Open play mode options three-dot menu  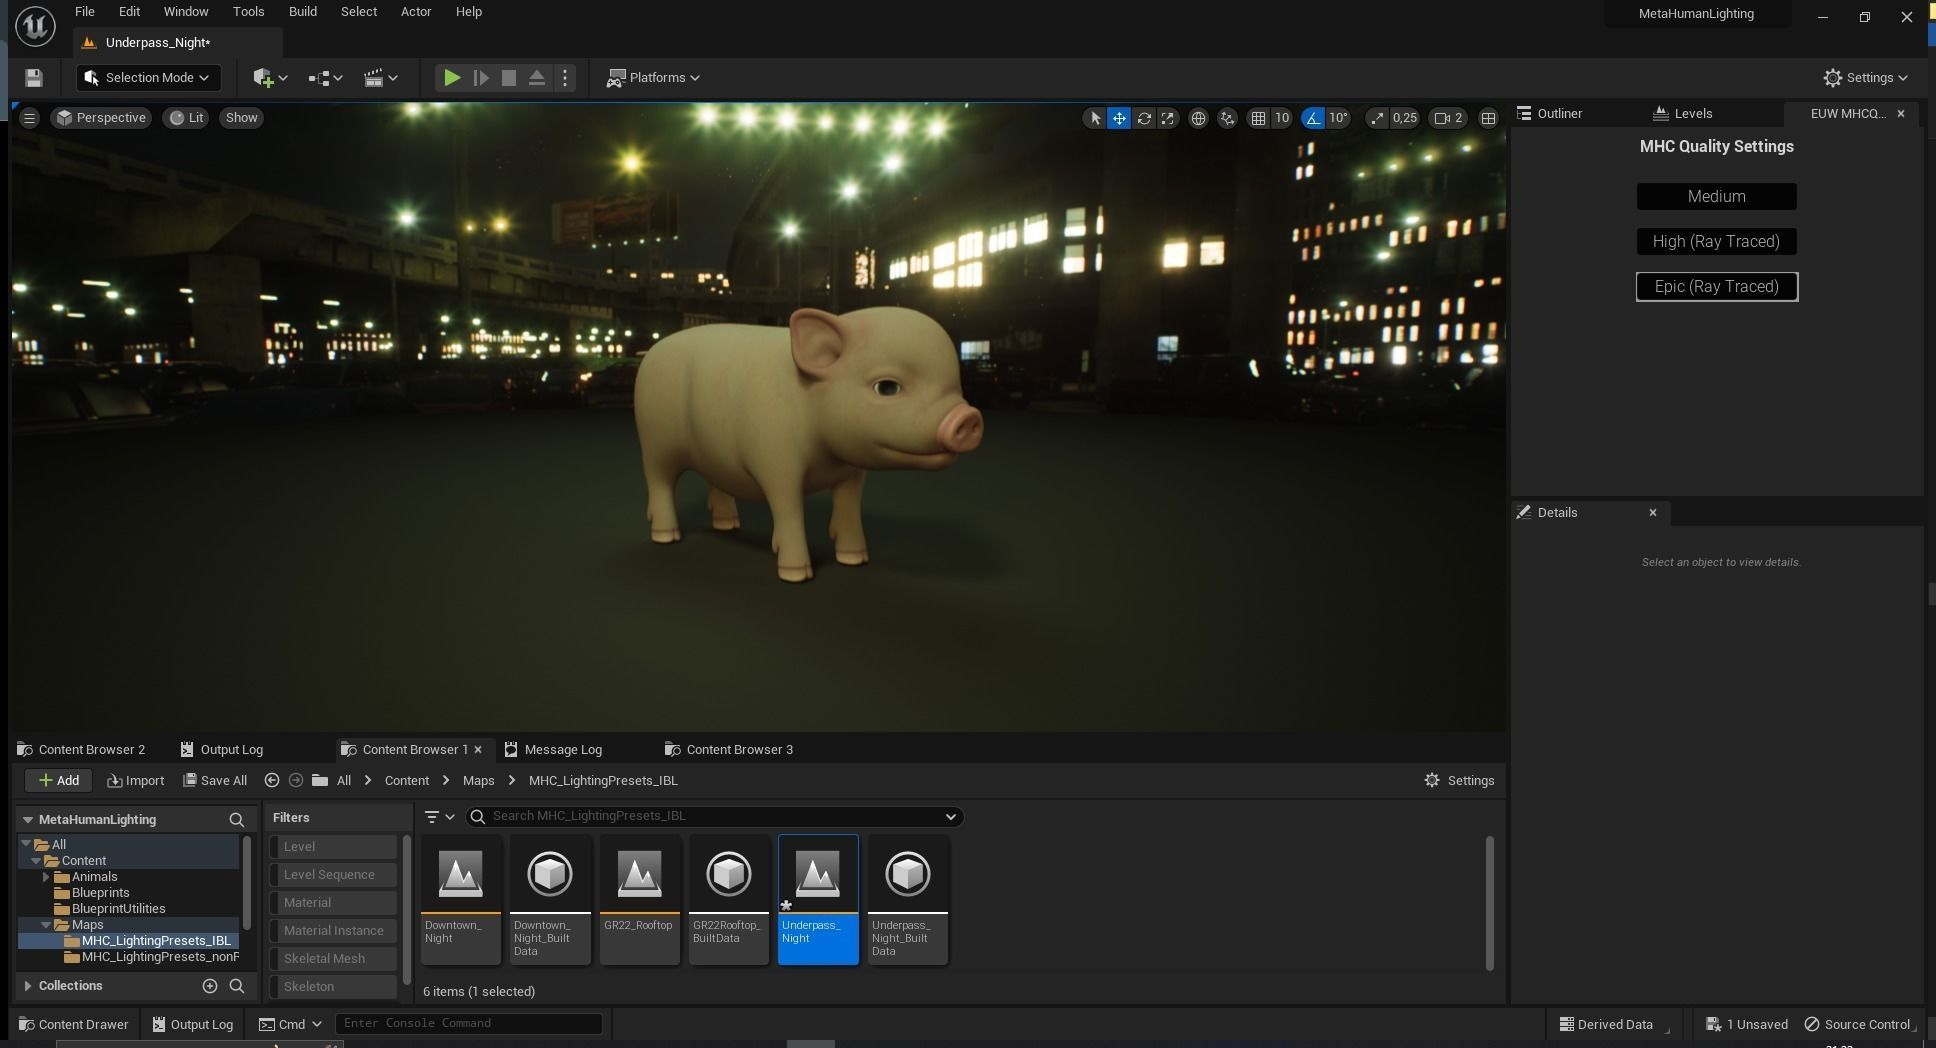point(565,78)
